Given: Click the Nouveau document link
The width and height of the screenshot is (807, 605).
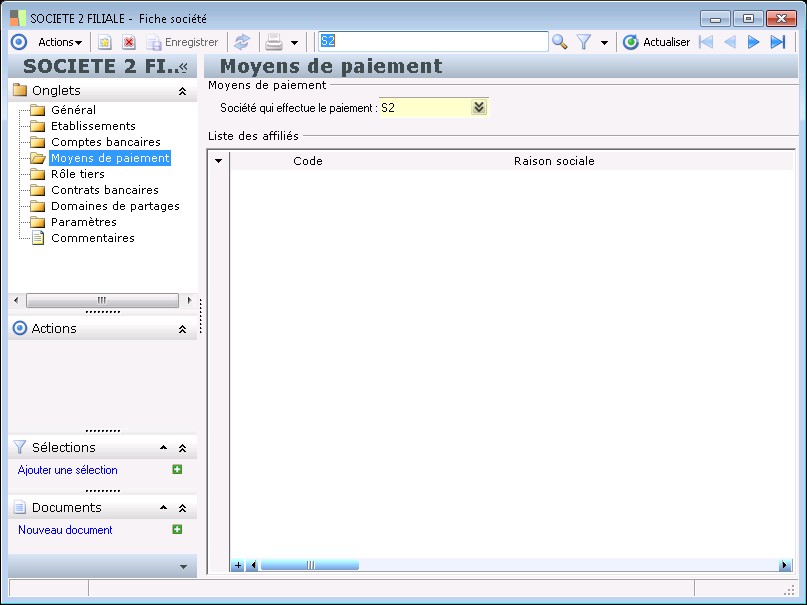Looking at the screenshot, I should [x=65, y=530].
